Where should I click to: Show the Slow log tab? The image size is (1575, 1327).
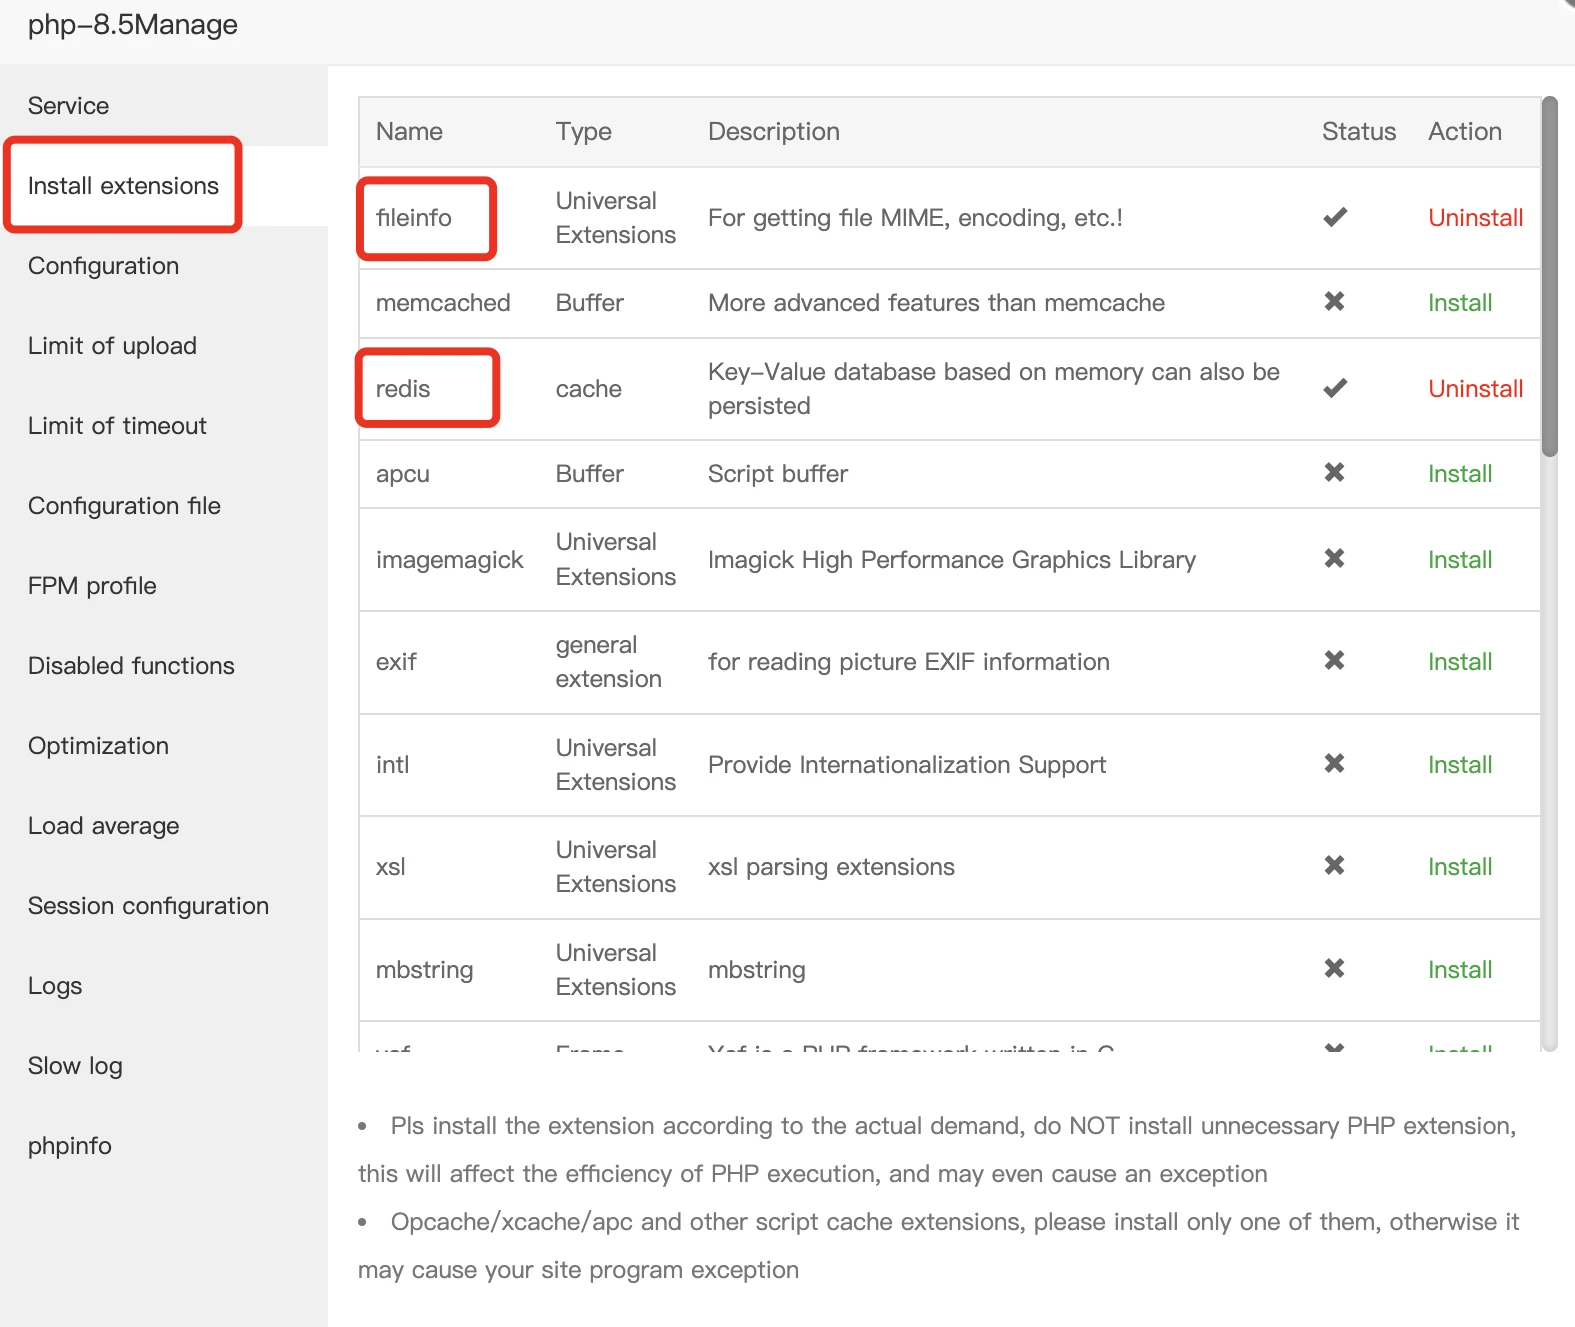click(x=75, y=1066)
